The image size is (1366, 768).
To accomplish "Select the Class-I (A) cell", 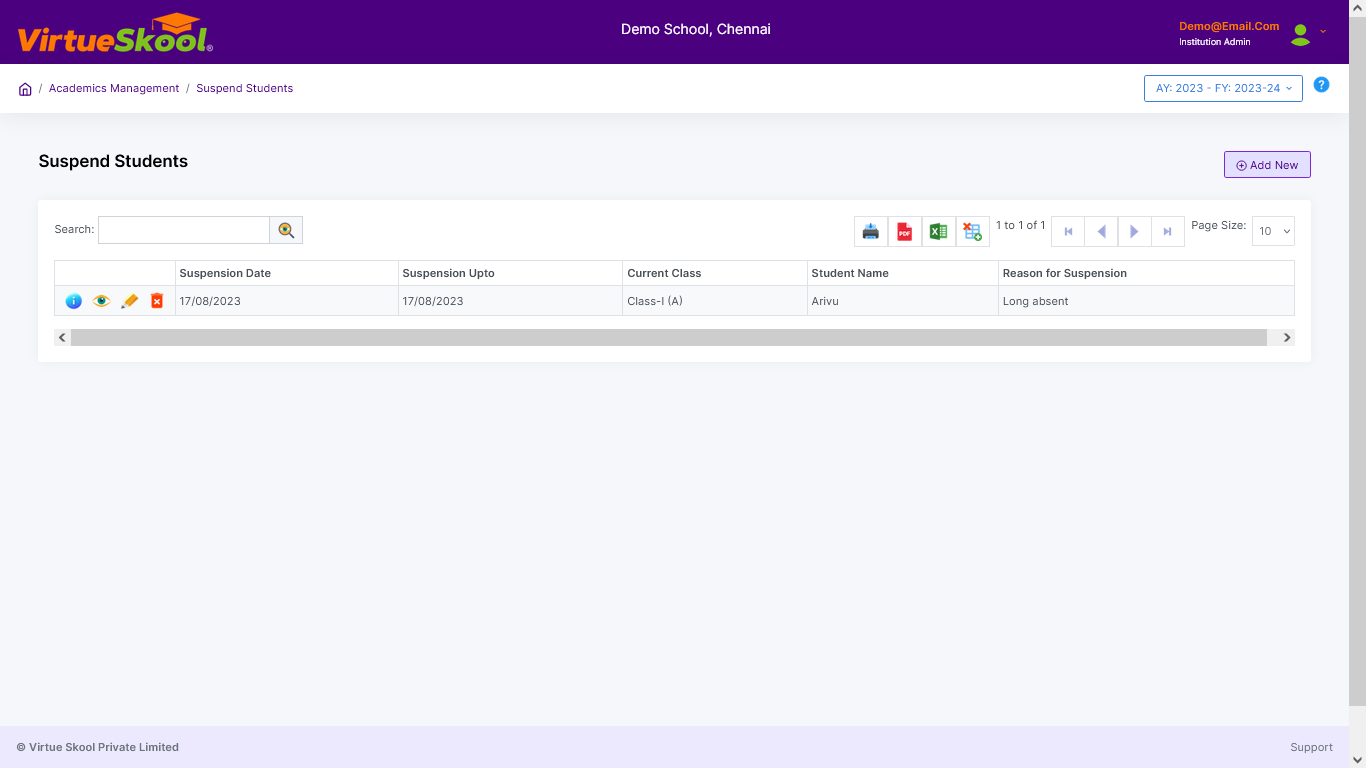I will (715, 301).
